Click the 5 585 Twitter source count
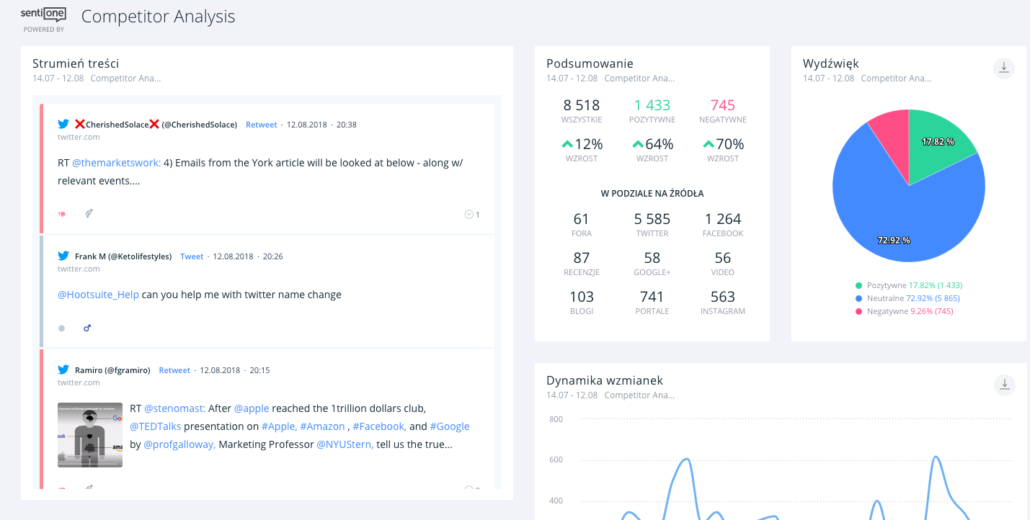The width and height of the screenshot is (1030, 520). [652, 219]
